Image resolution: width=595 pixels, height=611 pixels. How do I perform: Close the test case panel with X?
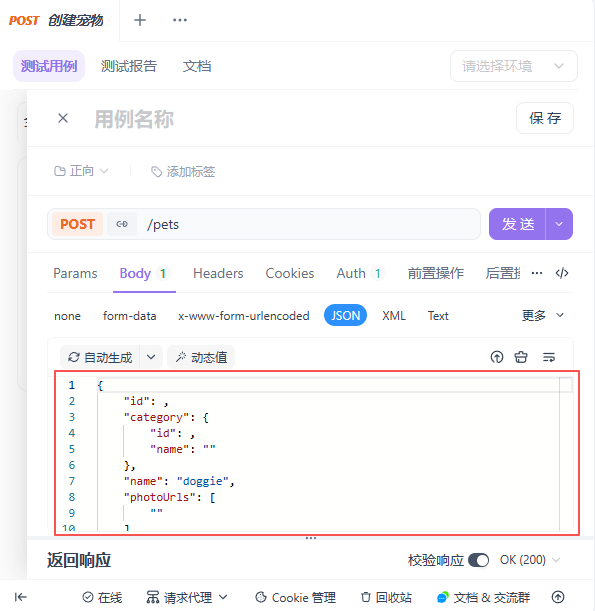coord(63,118)
